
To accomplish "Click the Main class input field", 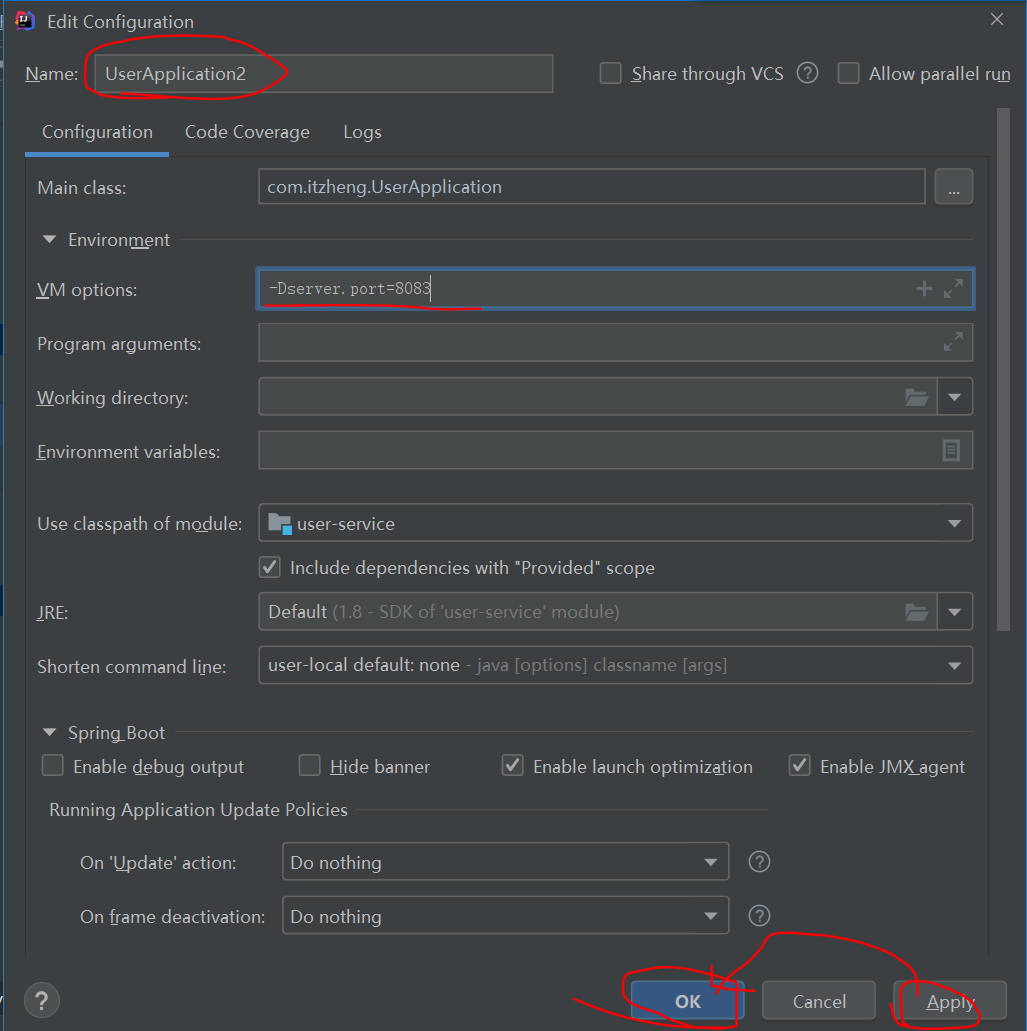I will coord(592,187).
